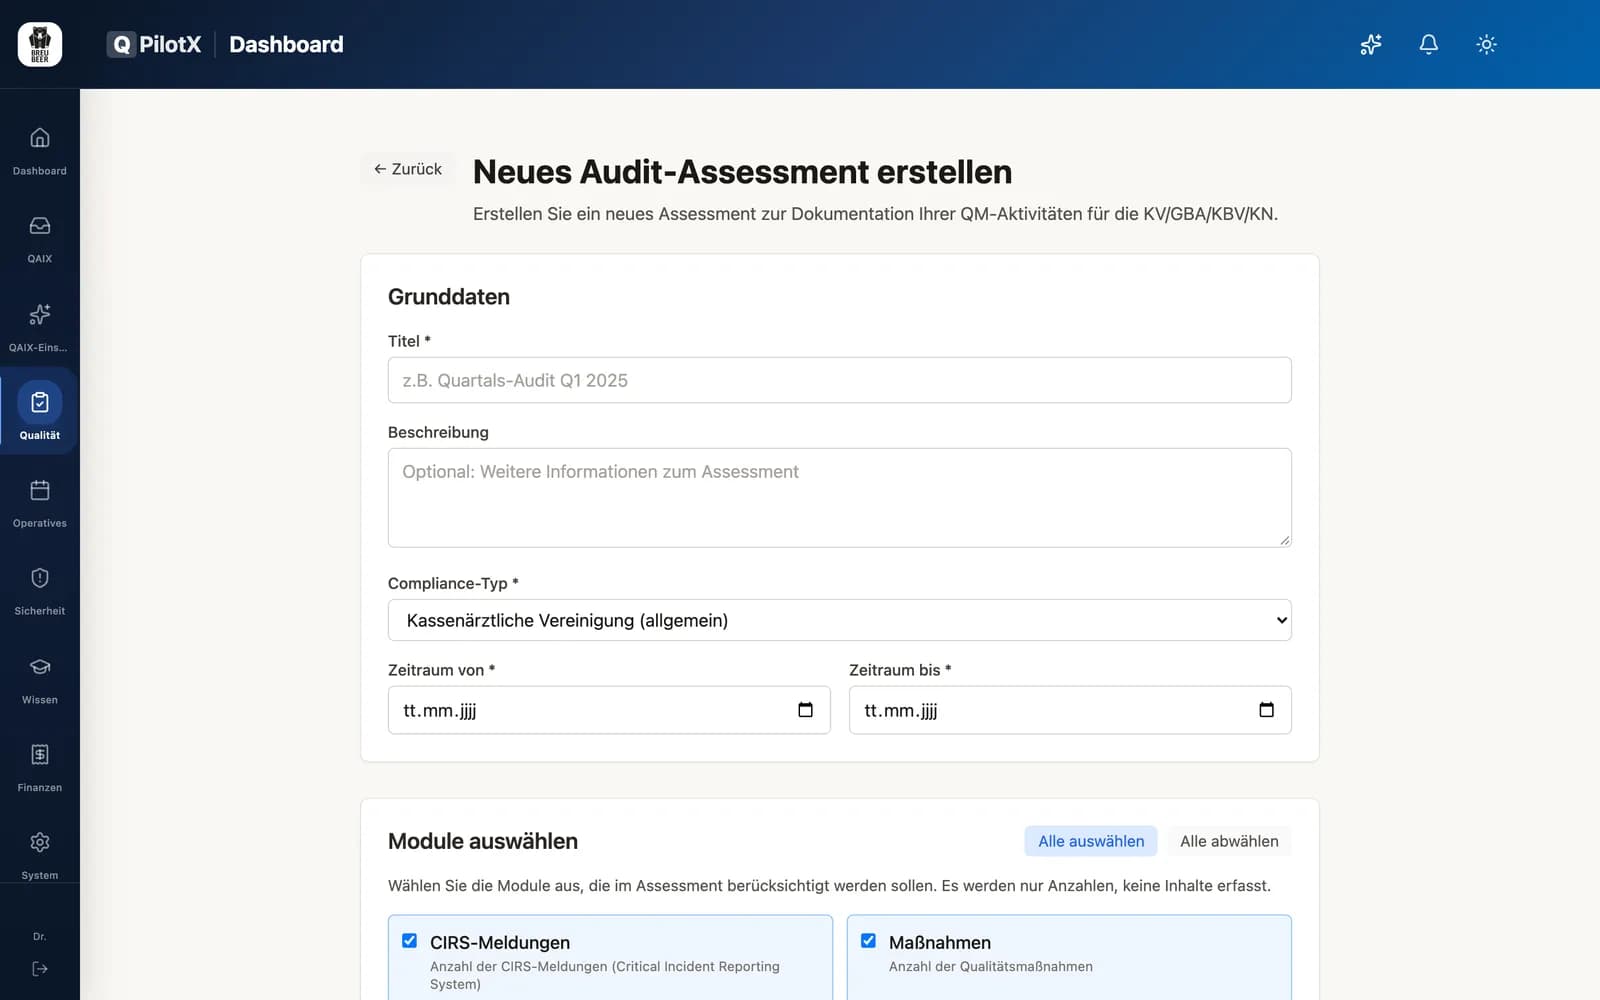Toggle light theme sun icon

(1487, 44)
